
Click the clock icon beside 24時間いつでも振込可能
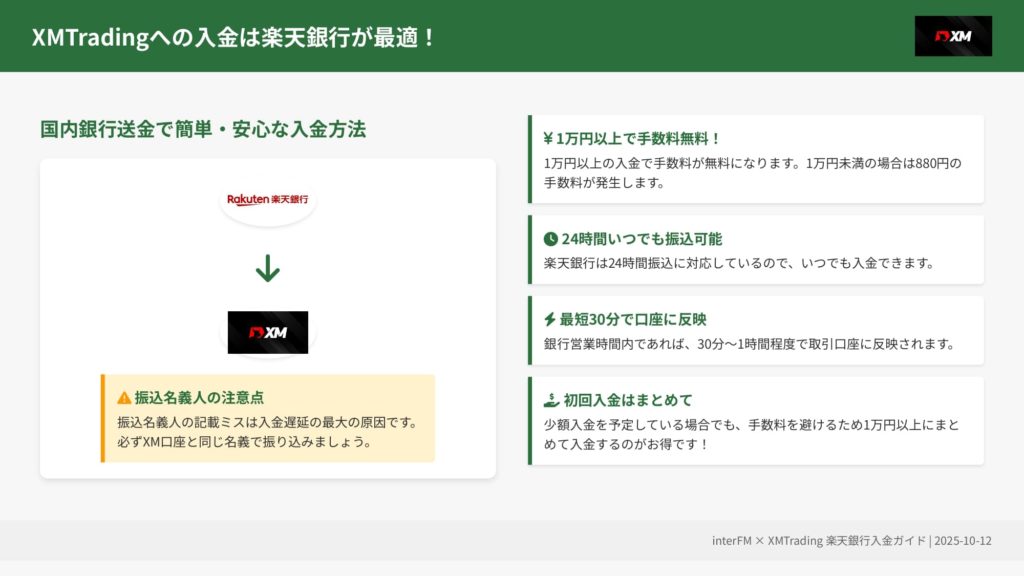(x=550, y=239)
